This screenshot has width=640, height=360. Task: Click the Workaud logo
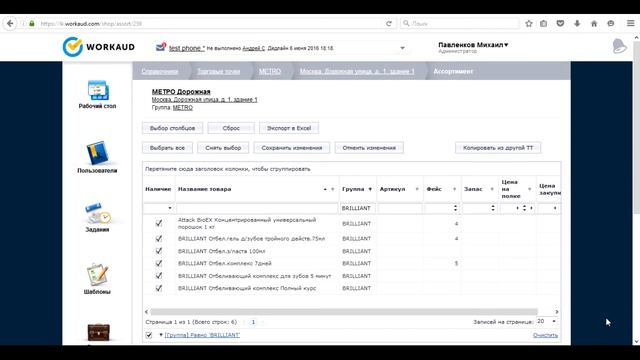point(99,47)
